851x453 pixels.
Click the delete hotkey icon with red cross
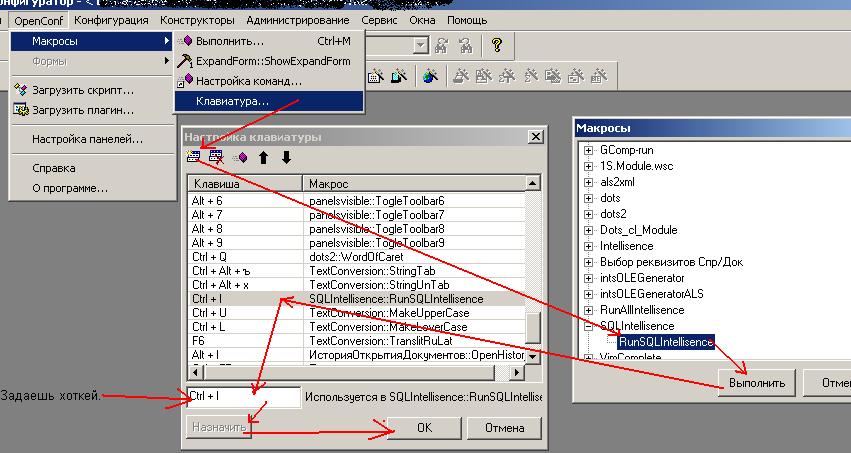point(216,157)
